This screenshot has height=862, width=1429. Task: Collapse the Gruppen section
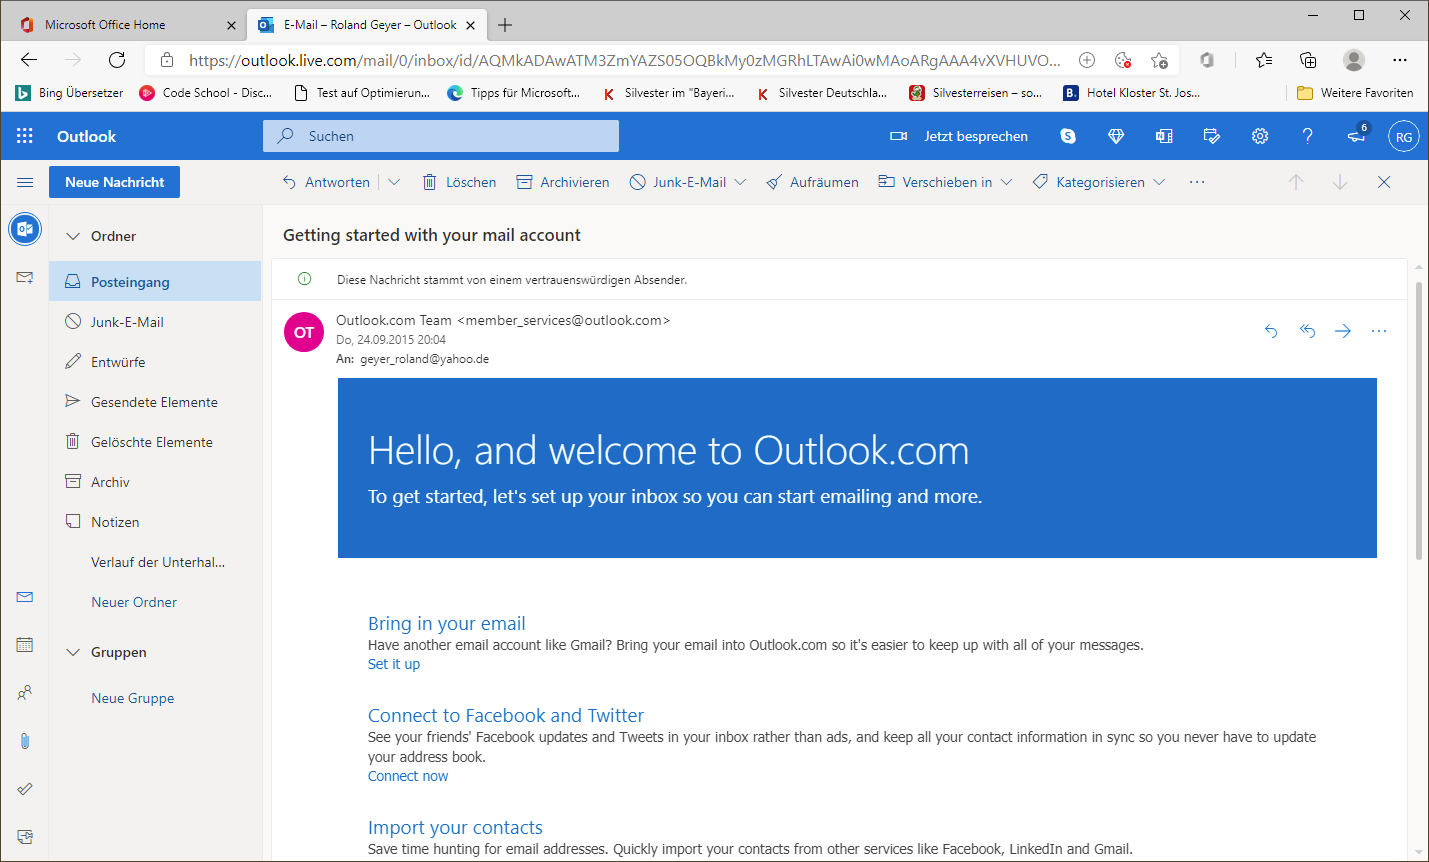(72, 652)
